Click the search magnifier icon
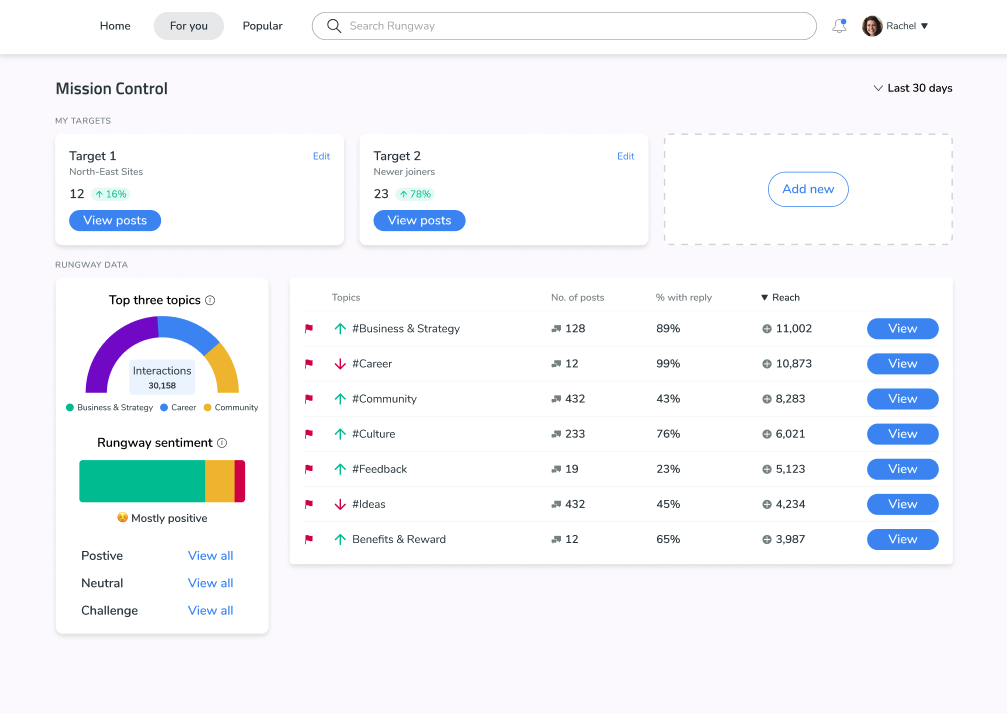The height and width of the screenshot is (714, 1007). coord(333,25)
